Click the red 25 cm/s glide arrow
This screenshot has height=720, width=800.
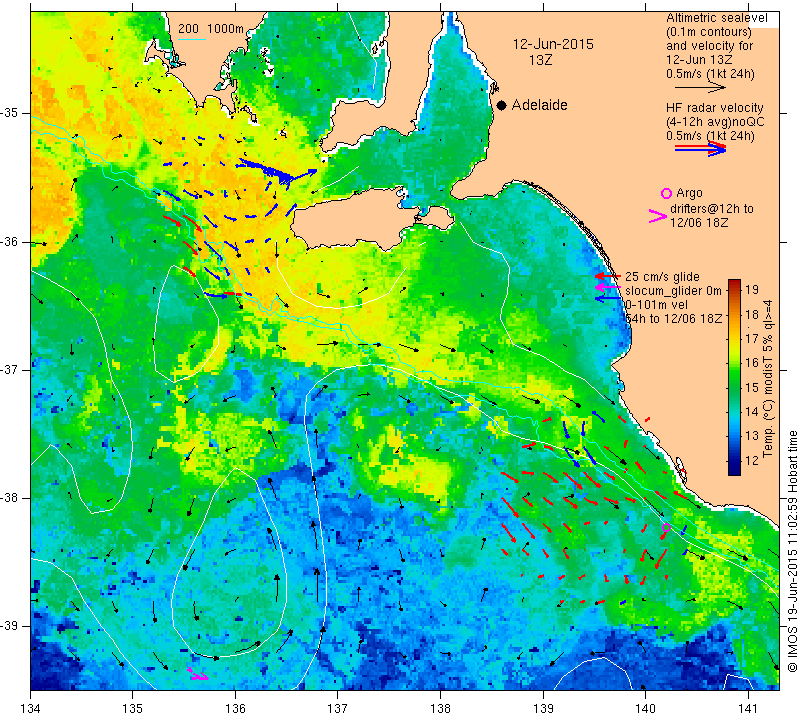click(x=608, y=276)
